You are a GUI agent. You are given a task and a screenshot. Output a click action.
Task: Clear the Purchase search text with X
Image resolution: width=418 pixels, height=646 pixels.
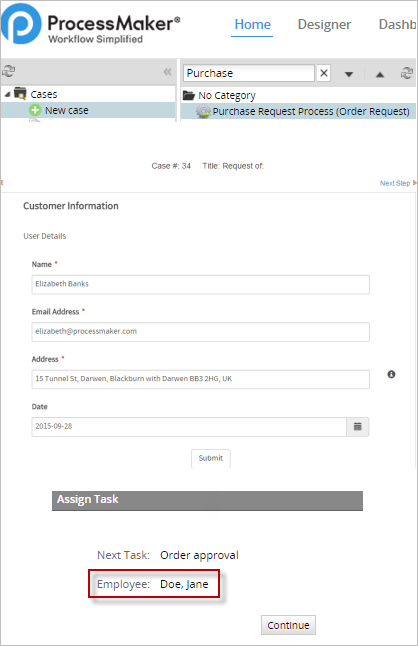coord(324,73)
